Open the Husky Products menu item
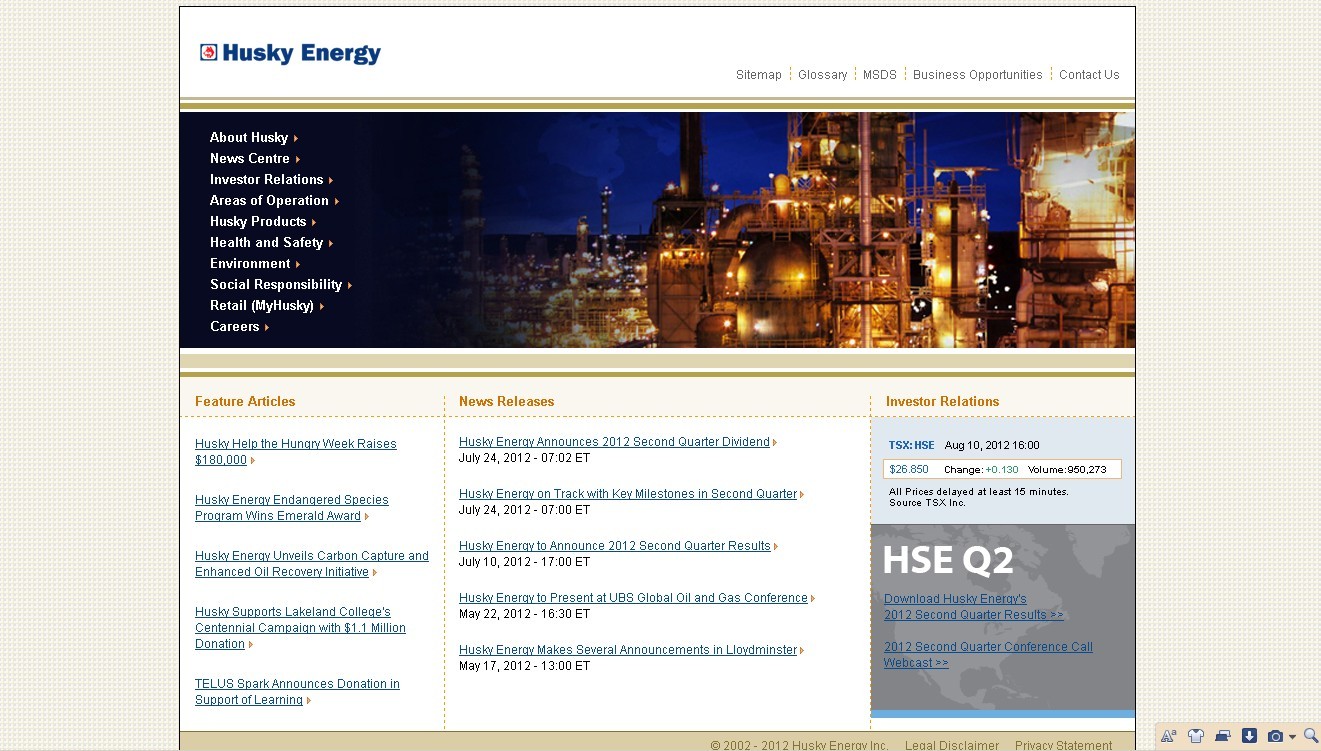 click(x=258, y=222)
